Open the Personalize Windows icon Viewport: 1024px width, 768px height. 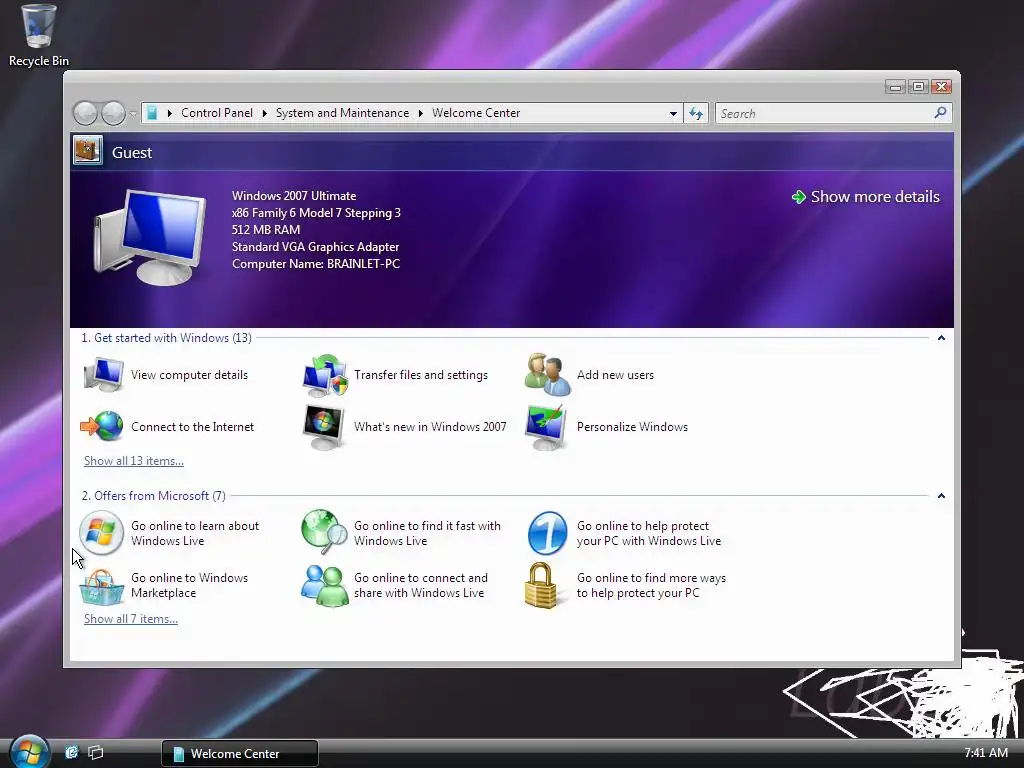(x=546, y=427)
